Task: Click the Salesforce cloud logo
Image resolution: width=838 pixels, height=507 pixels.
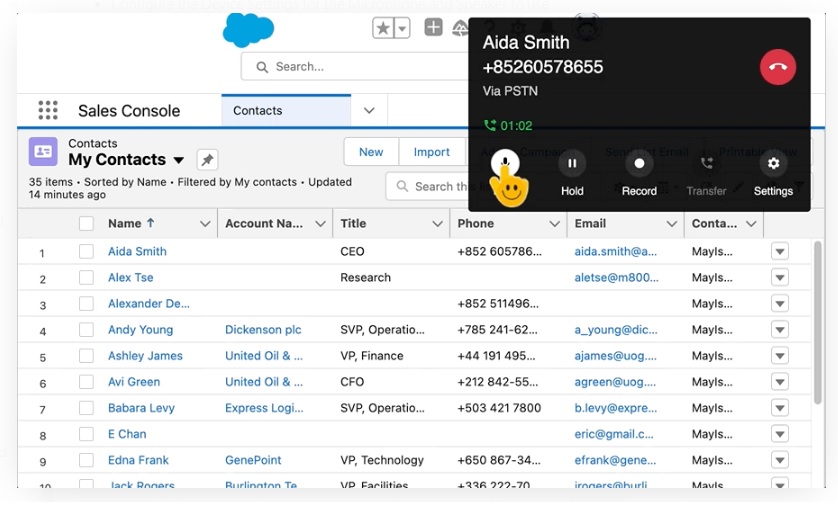Action: point(248,29)
